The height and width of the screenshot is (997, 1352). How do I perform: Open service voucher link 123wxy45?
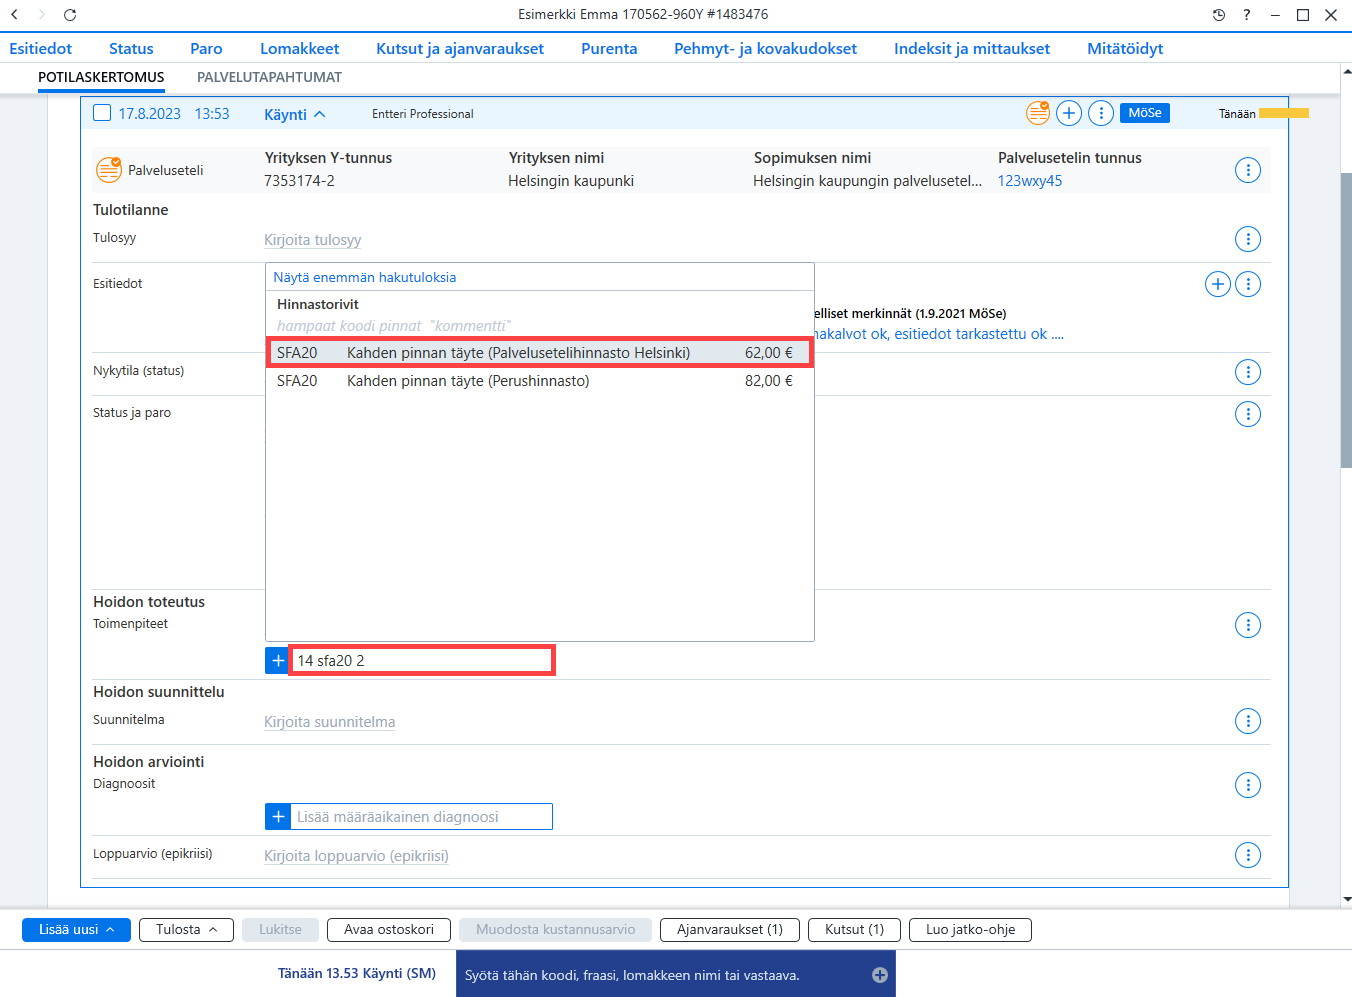click(1030, 181)
